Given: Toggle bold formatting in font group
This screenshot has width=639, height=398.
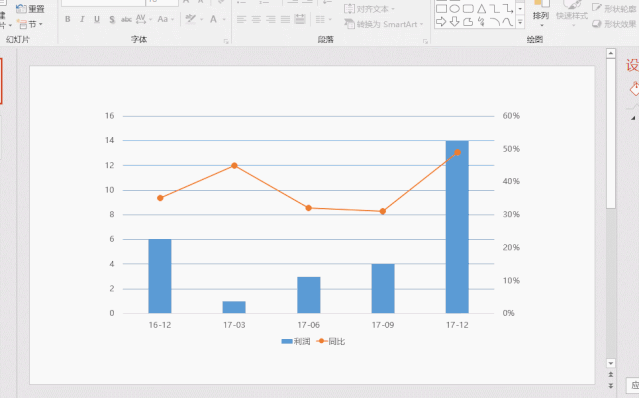Looking at the screenshot, I should (x=68, y=19).
